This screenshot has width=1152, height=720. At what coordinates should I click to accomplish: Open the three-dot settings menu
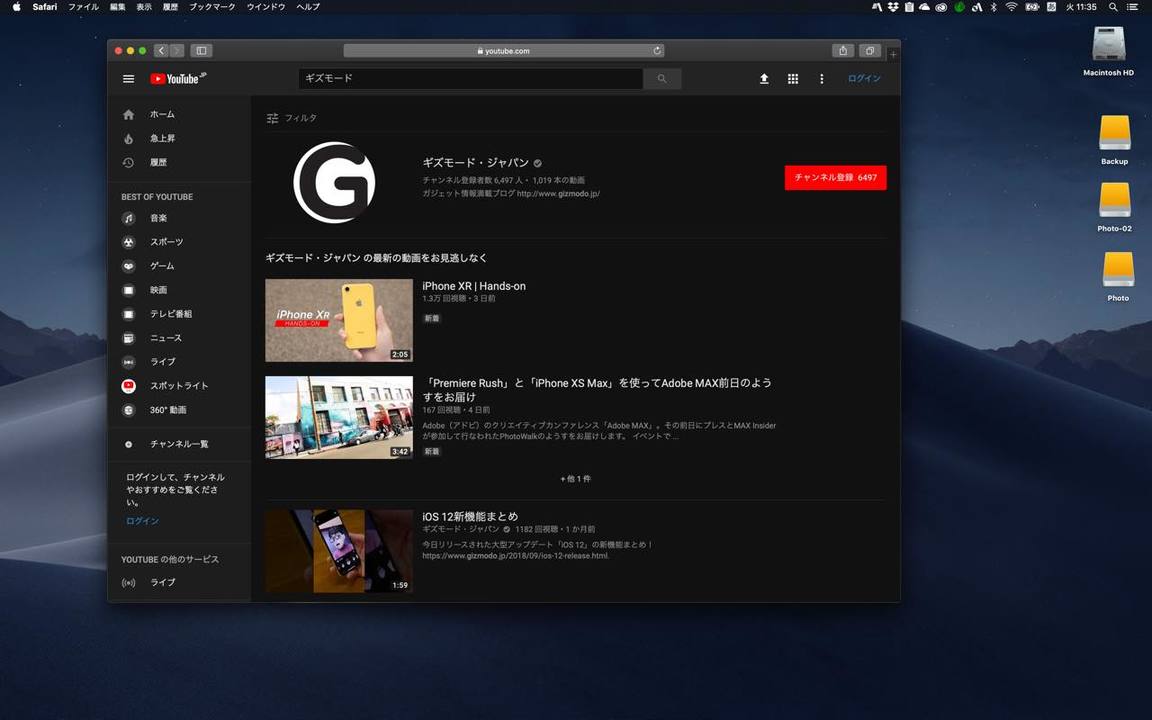coord(821,79)
